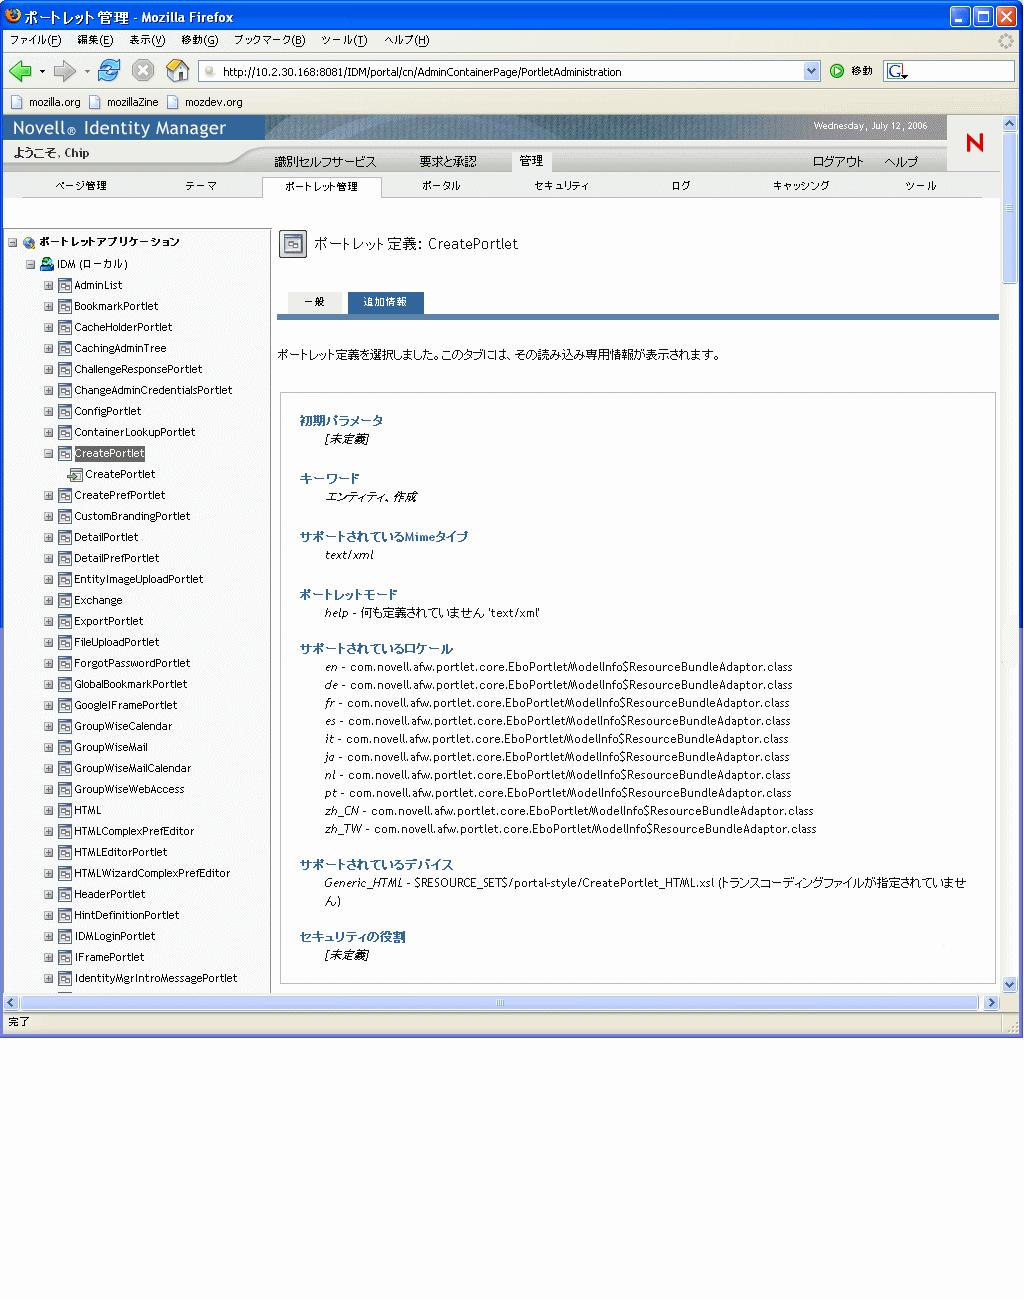This screenshot has height=1300, width=1024.
Task: Click the green Go (移動) button icon
Action: [837, 71]
